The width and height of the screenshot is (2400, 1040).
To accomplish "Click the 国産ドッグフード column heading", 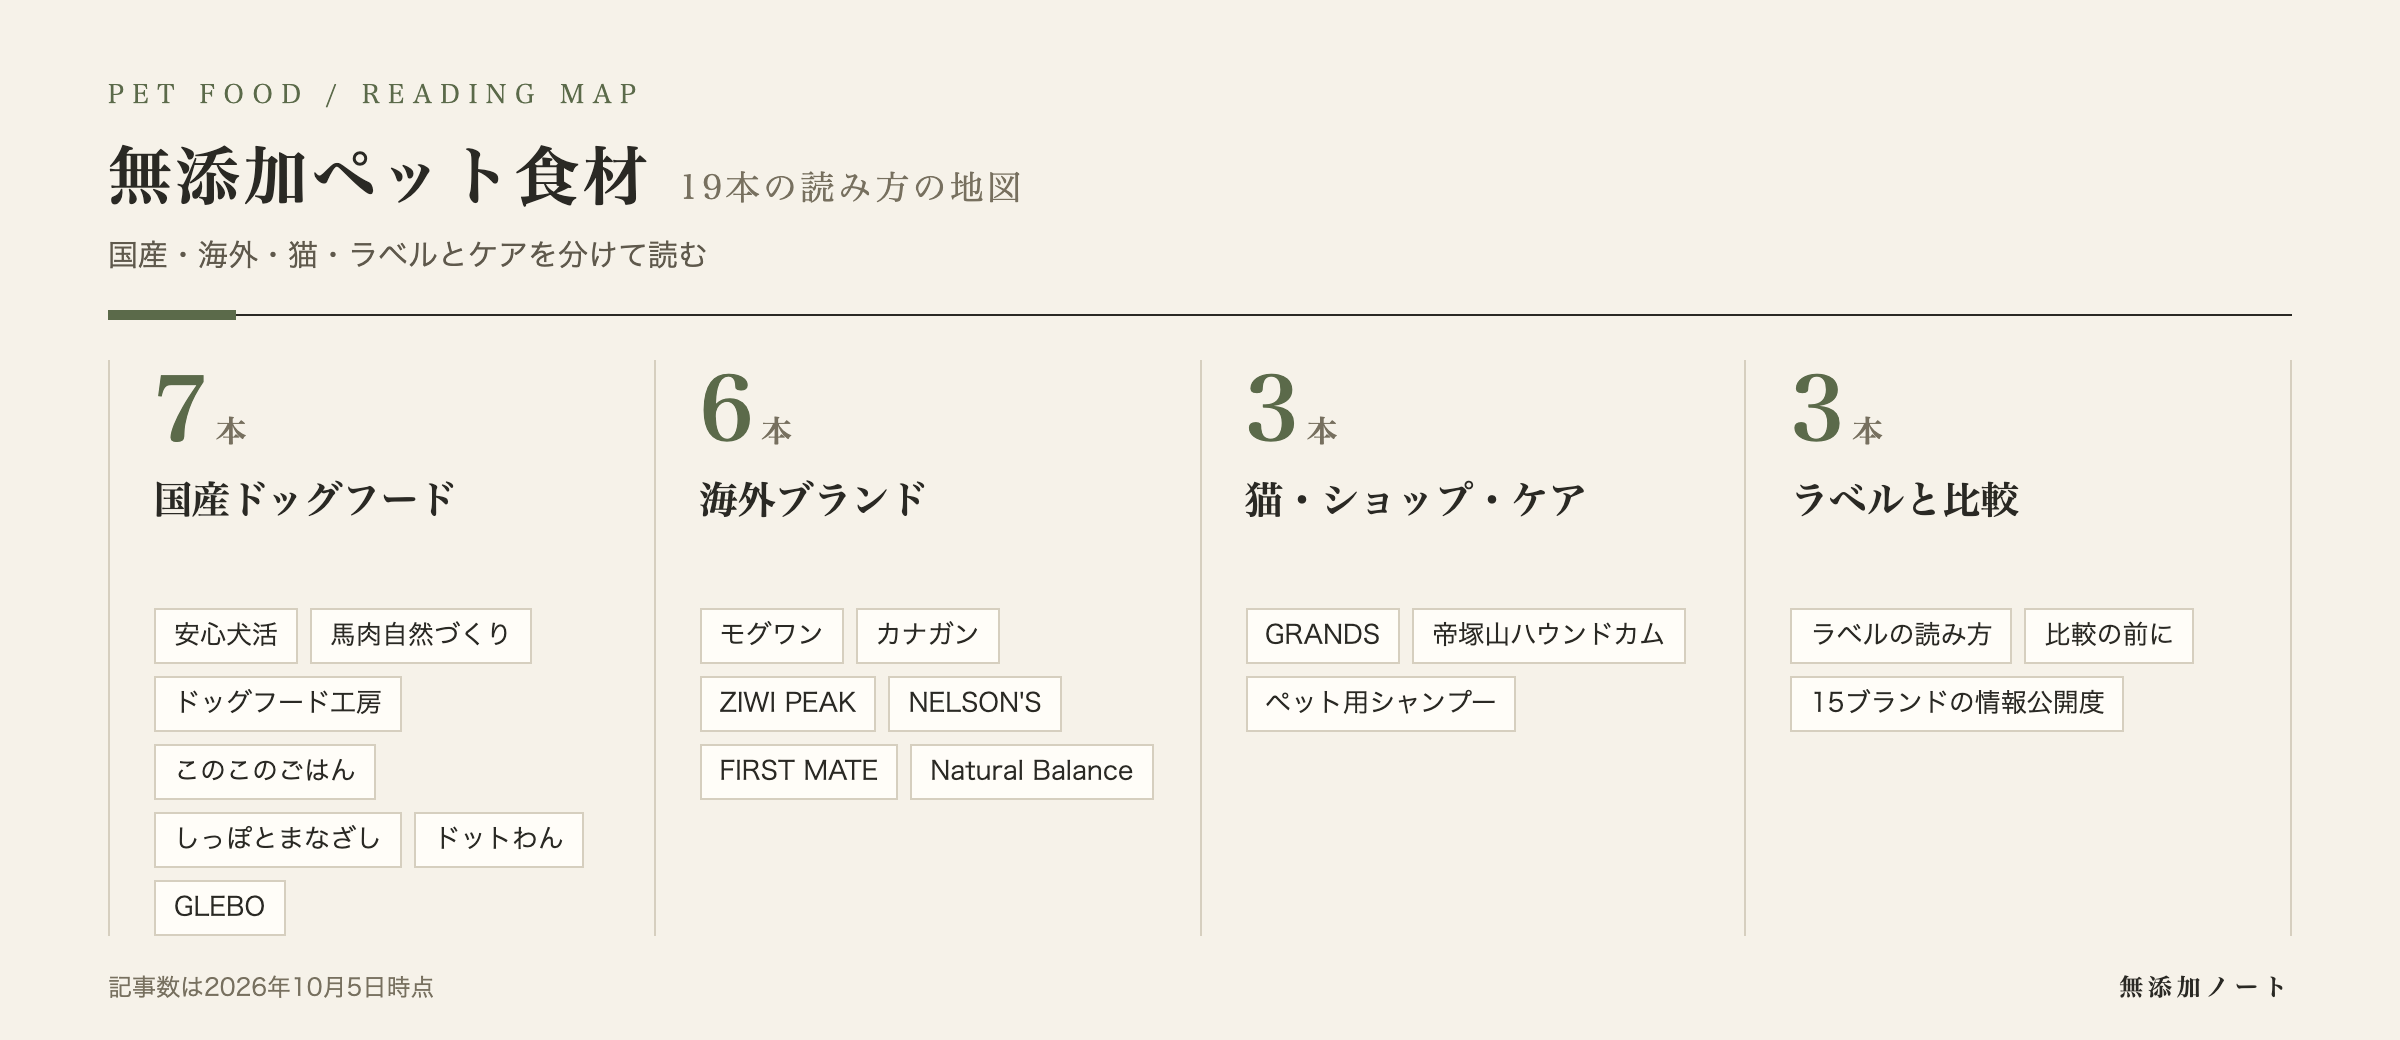I will (305, 499).
